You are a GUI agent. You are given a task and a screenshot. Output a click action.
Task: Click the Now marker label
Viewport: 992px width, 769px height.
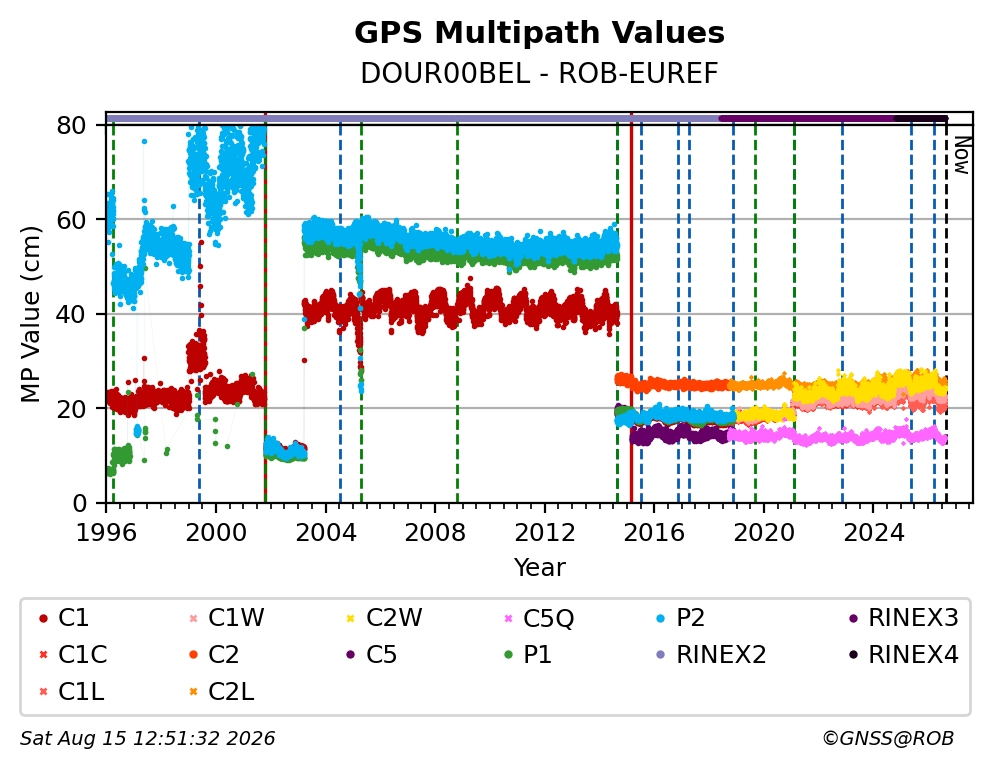coord(962,156)
